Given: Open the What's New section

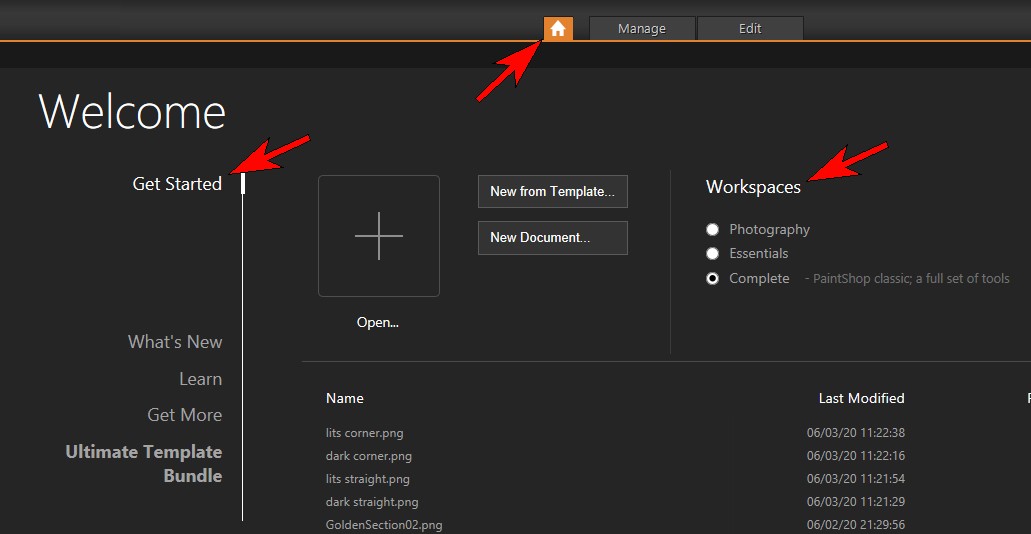Looking at the screenshot, I should click(175, 342).
